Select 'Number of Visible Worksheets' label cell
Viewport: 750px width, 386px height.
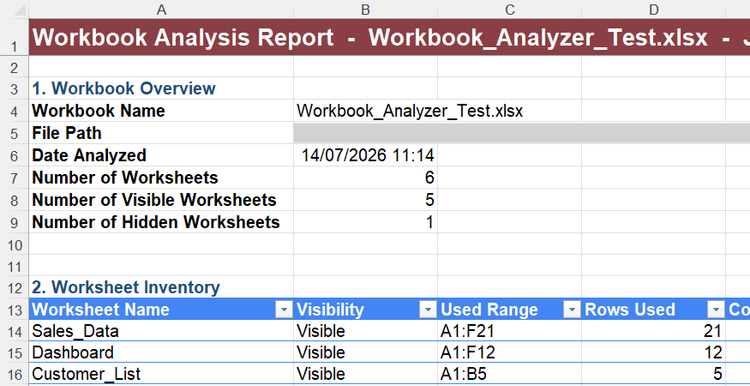161,200
